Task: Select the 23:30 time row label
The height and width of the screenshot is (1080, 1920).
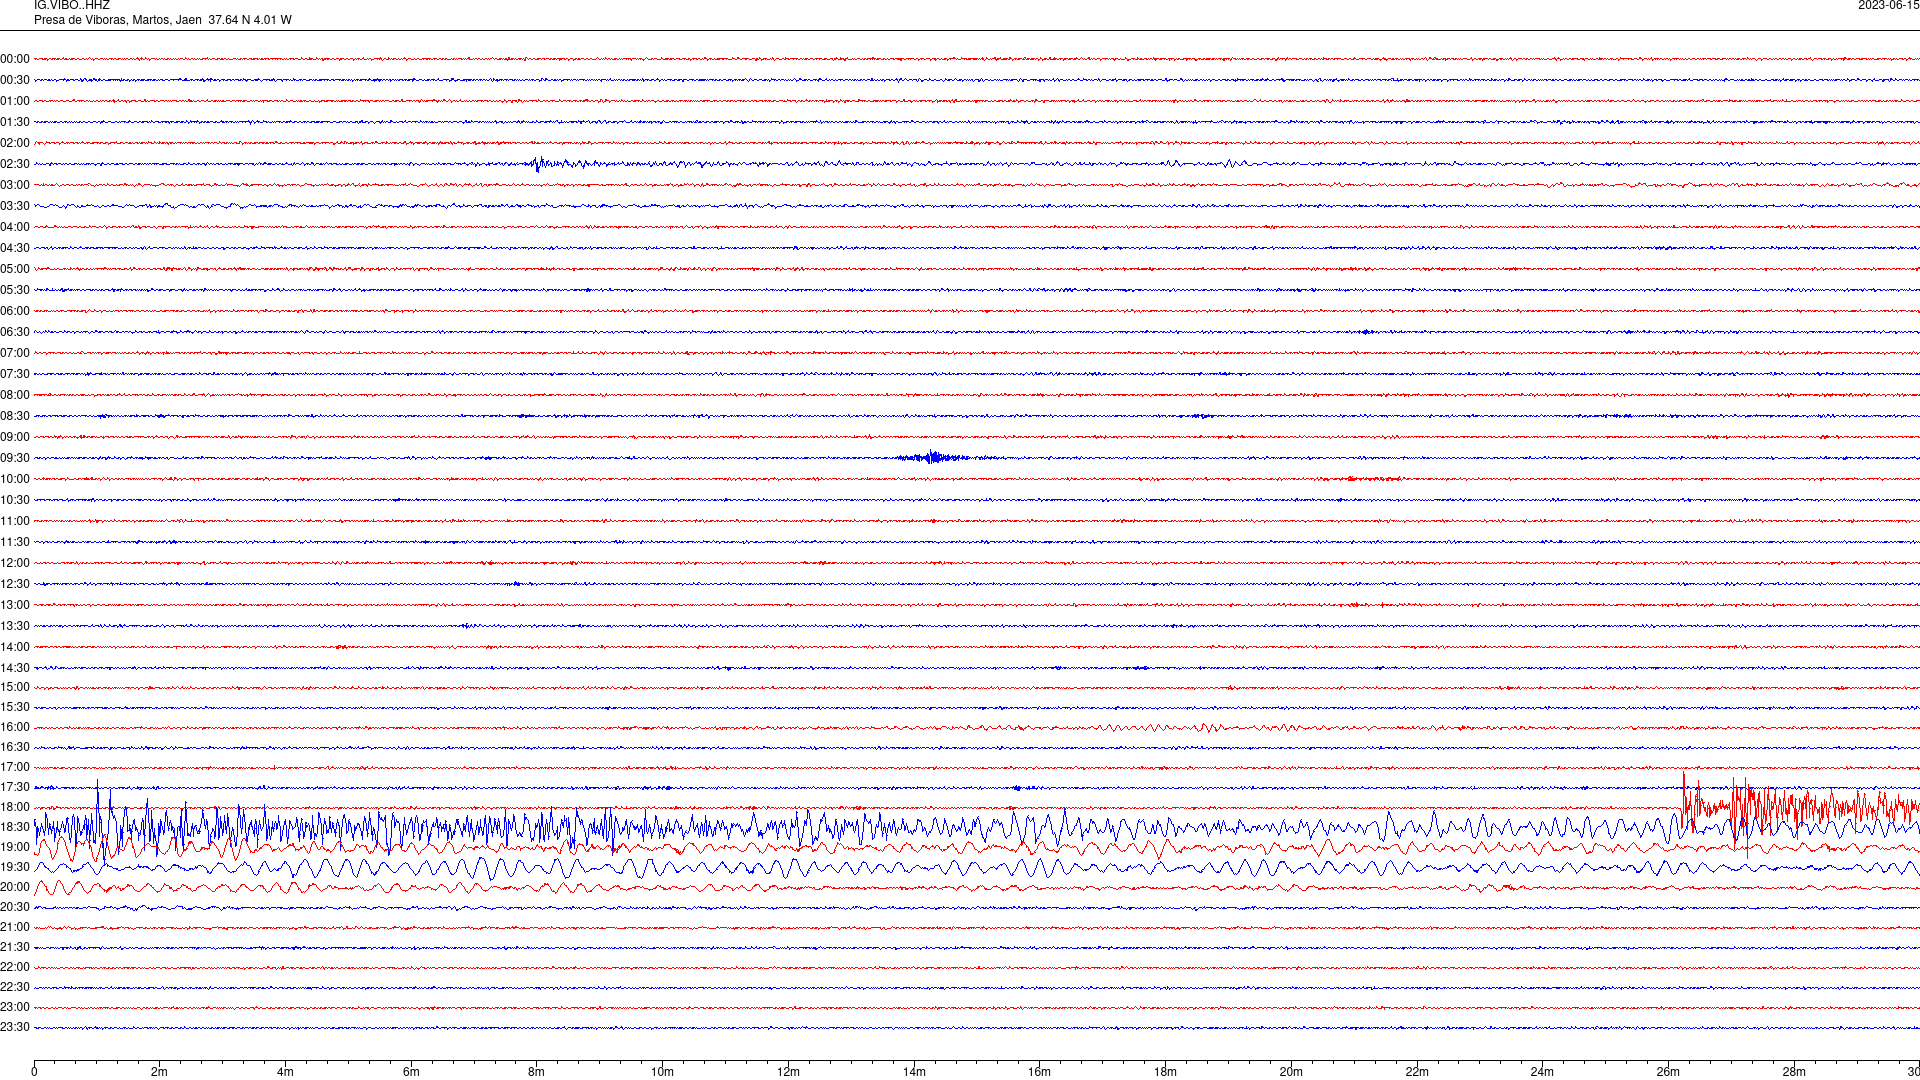Action: 15,1027
